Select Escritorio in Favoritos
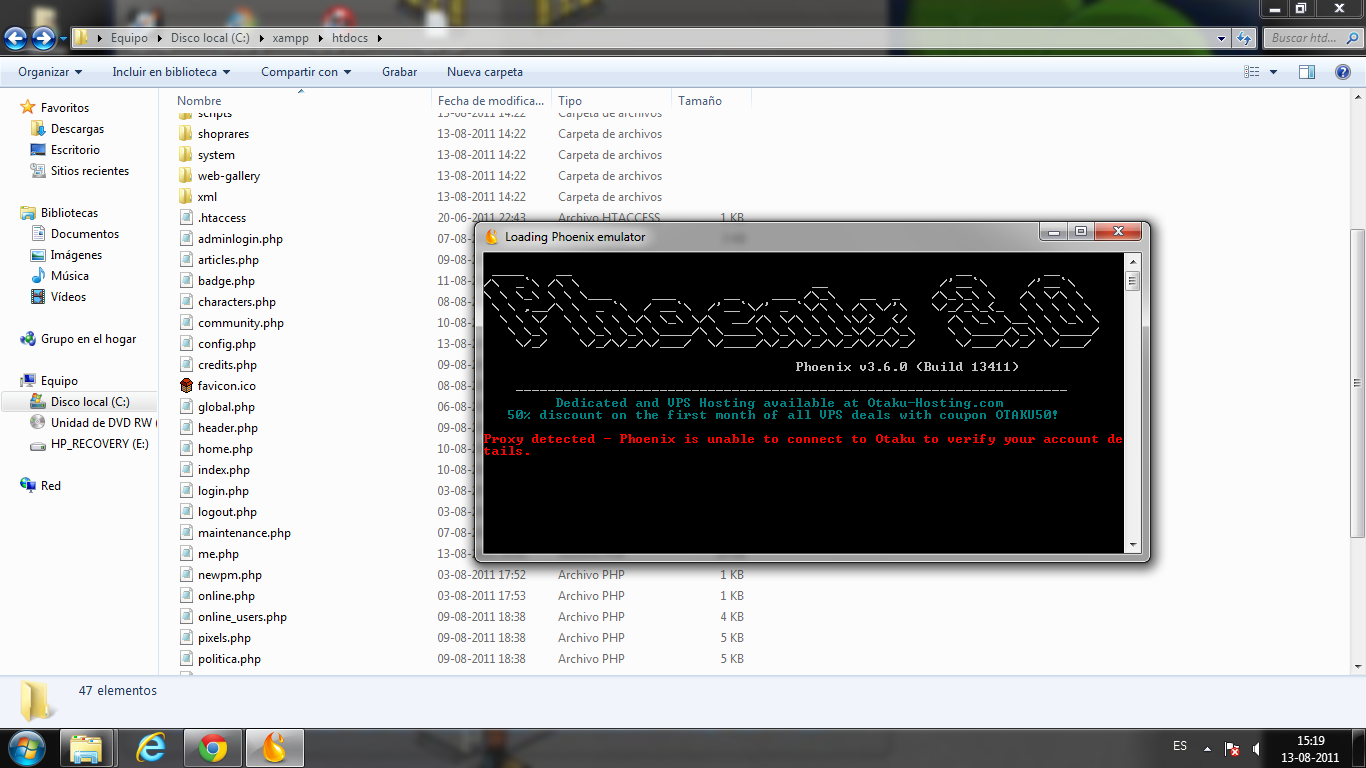 click(x=75, y=150)
